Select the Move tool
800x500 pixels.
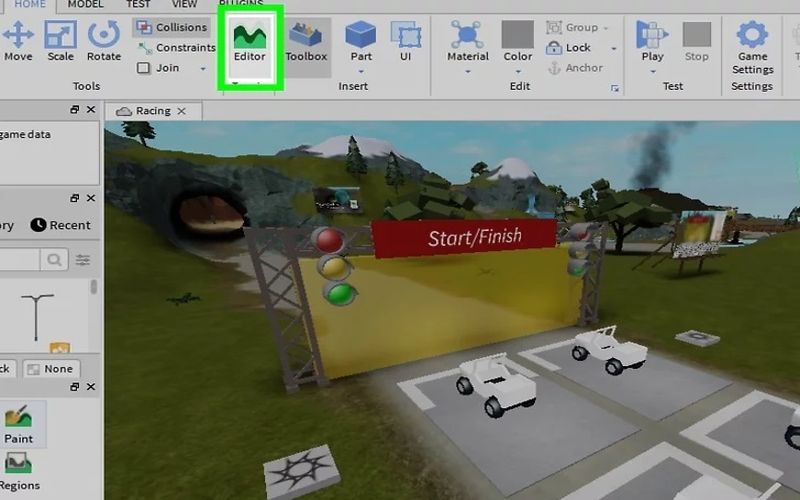pos(18,41)
